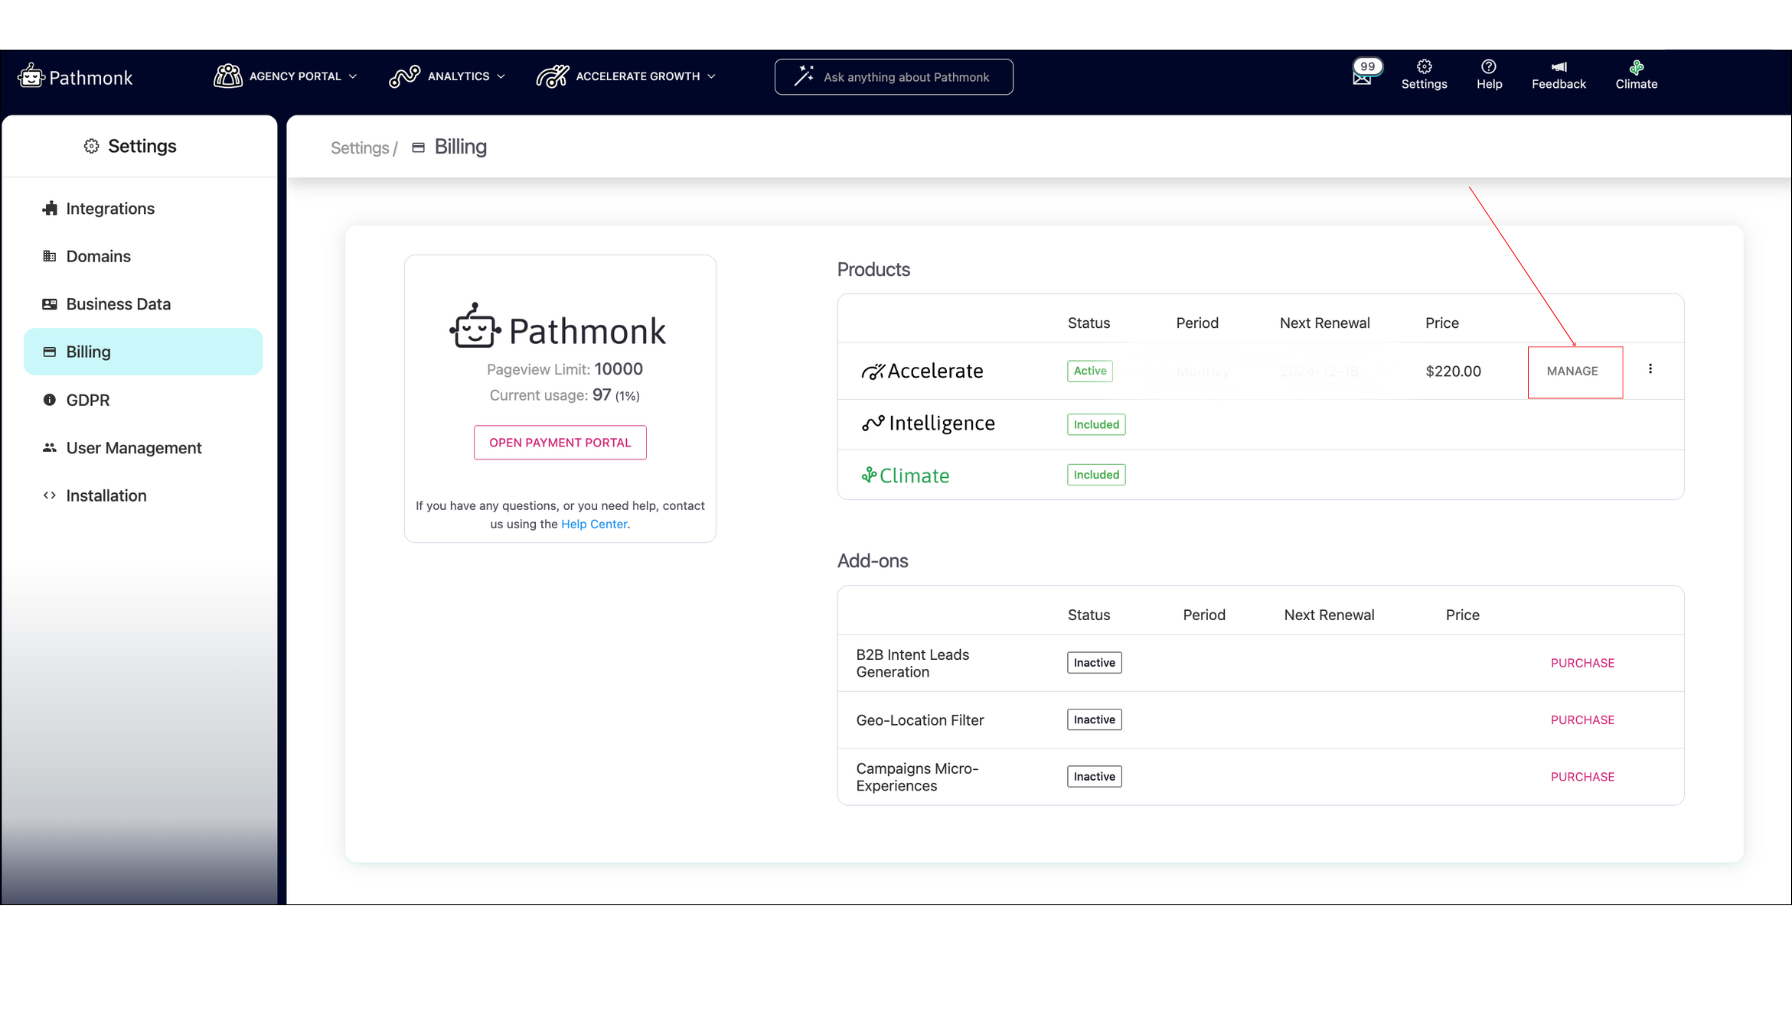Image resolution: width=1792 pixels, height=1024 pixels.
Task: Expand the Accelerate Growth dropdown
Action: pos(626,76)
